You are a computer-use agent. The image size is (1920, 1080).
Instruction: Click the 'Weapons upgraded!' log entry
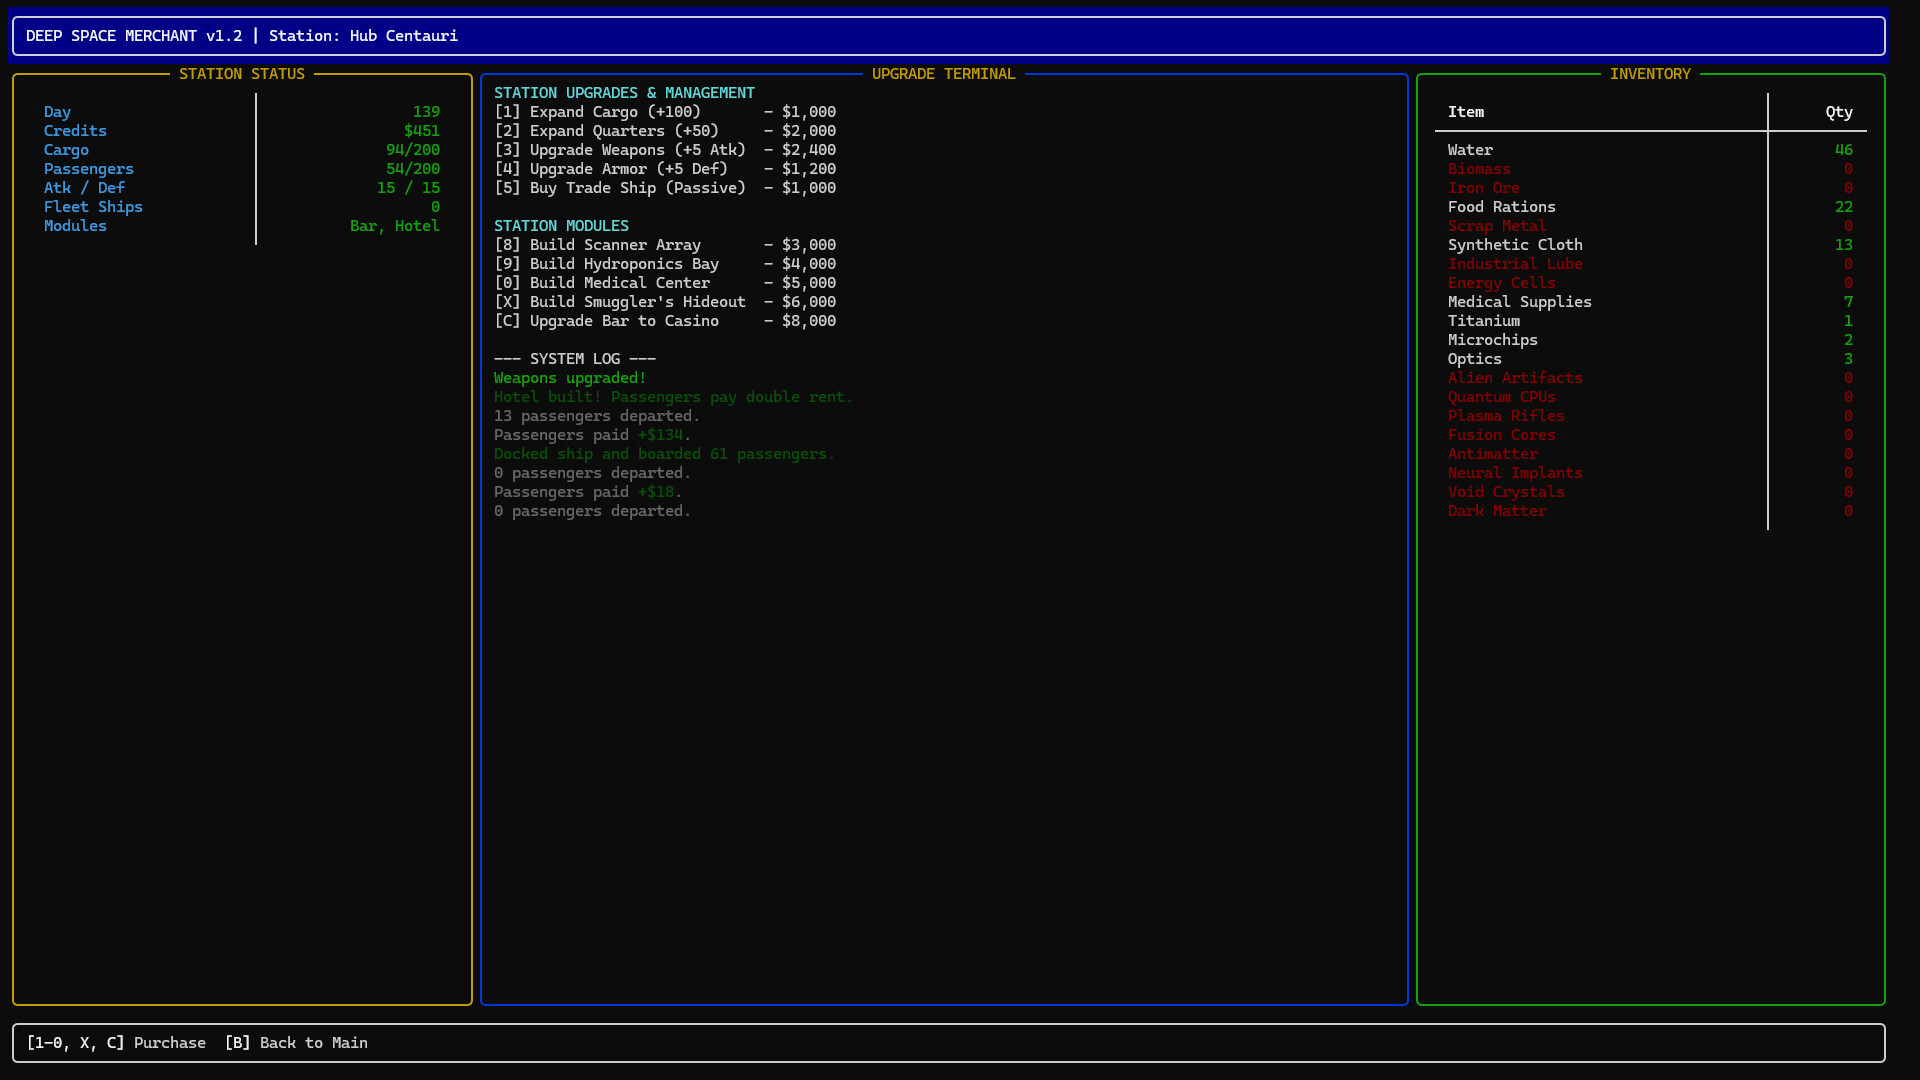click(x=569, y=378)
